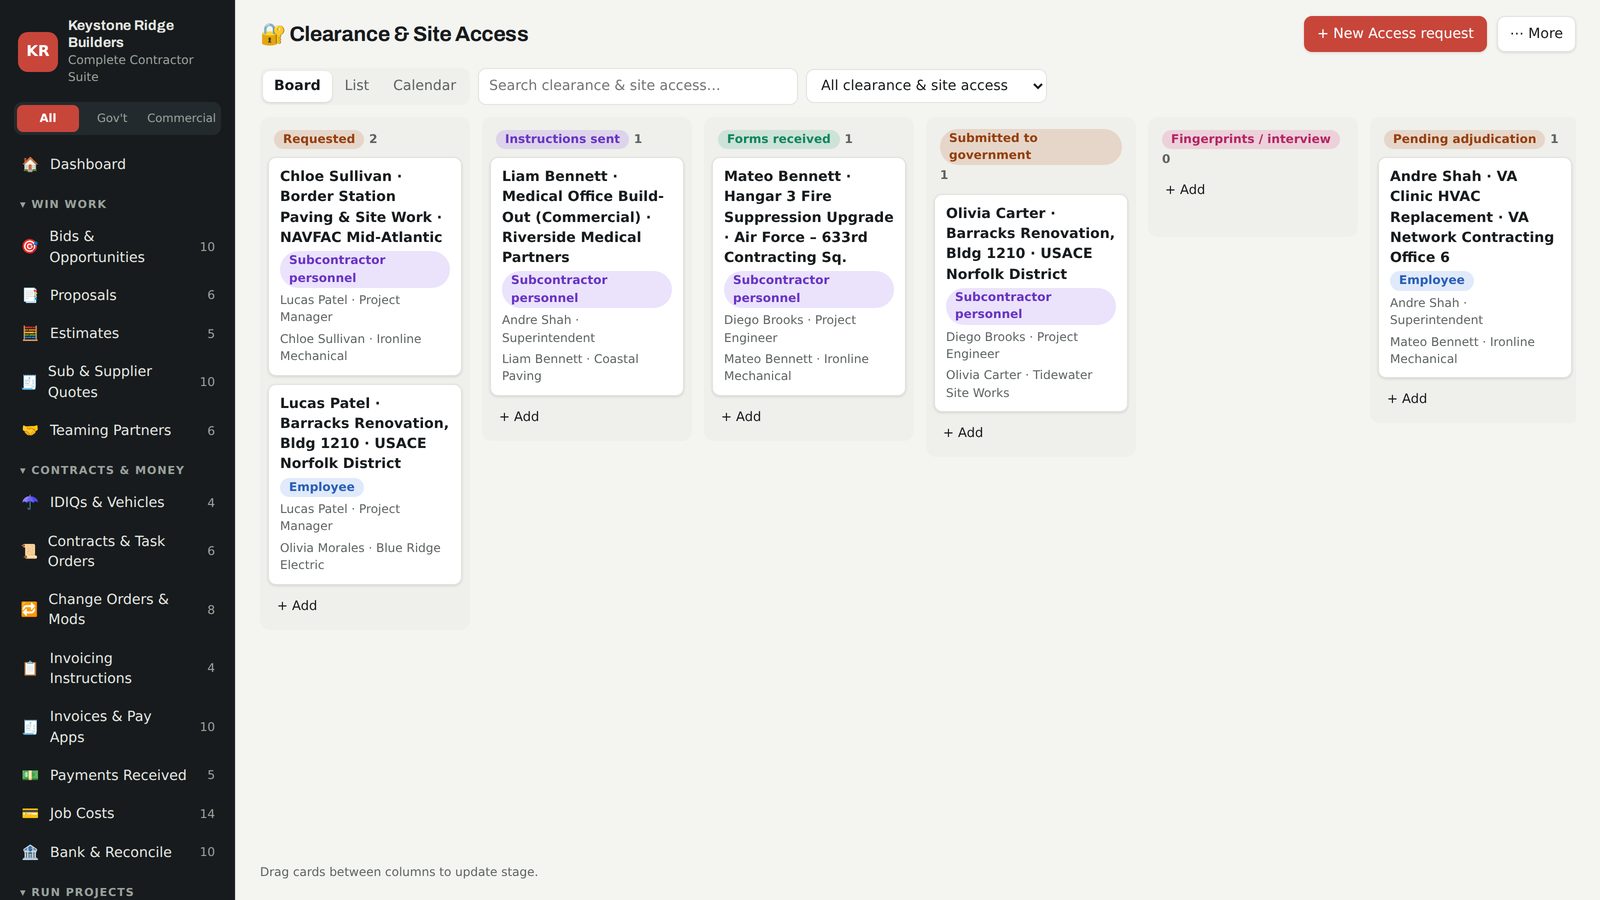This screenshot has height=900, width=1600.
Task: Focus the Search clearance & site access field
Action: click(638, 86)
